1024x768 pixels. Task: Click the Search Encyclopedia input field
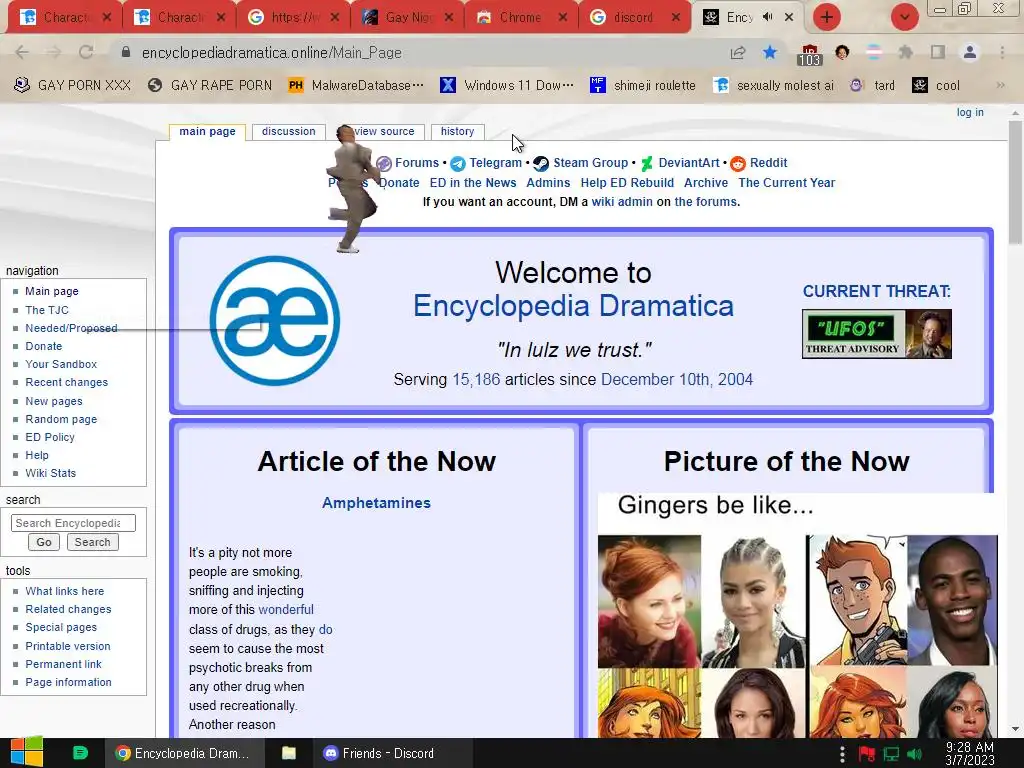[73, 523]
